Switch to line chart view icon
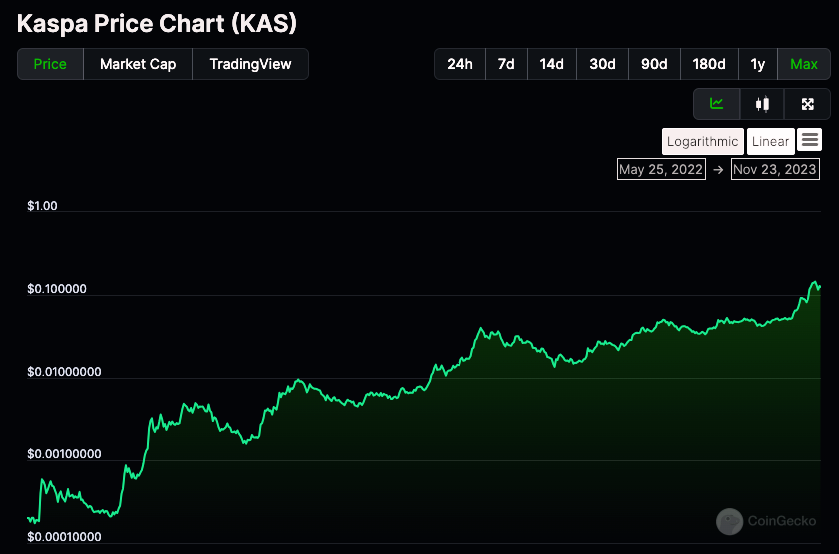Image resolution: width=839 pixels, height=554 pixels. point(716,104)
